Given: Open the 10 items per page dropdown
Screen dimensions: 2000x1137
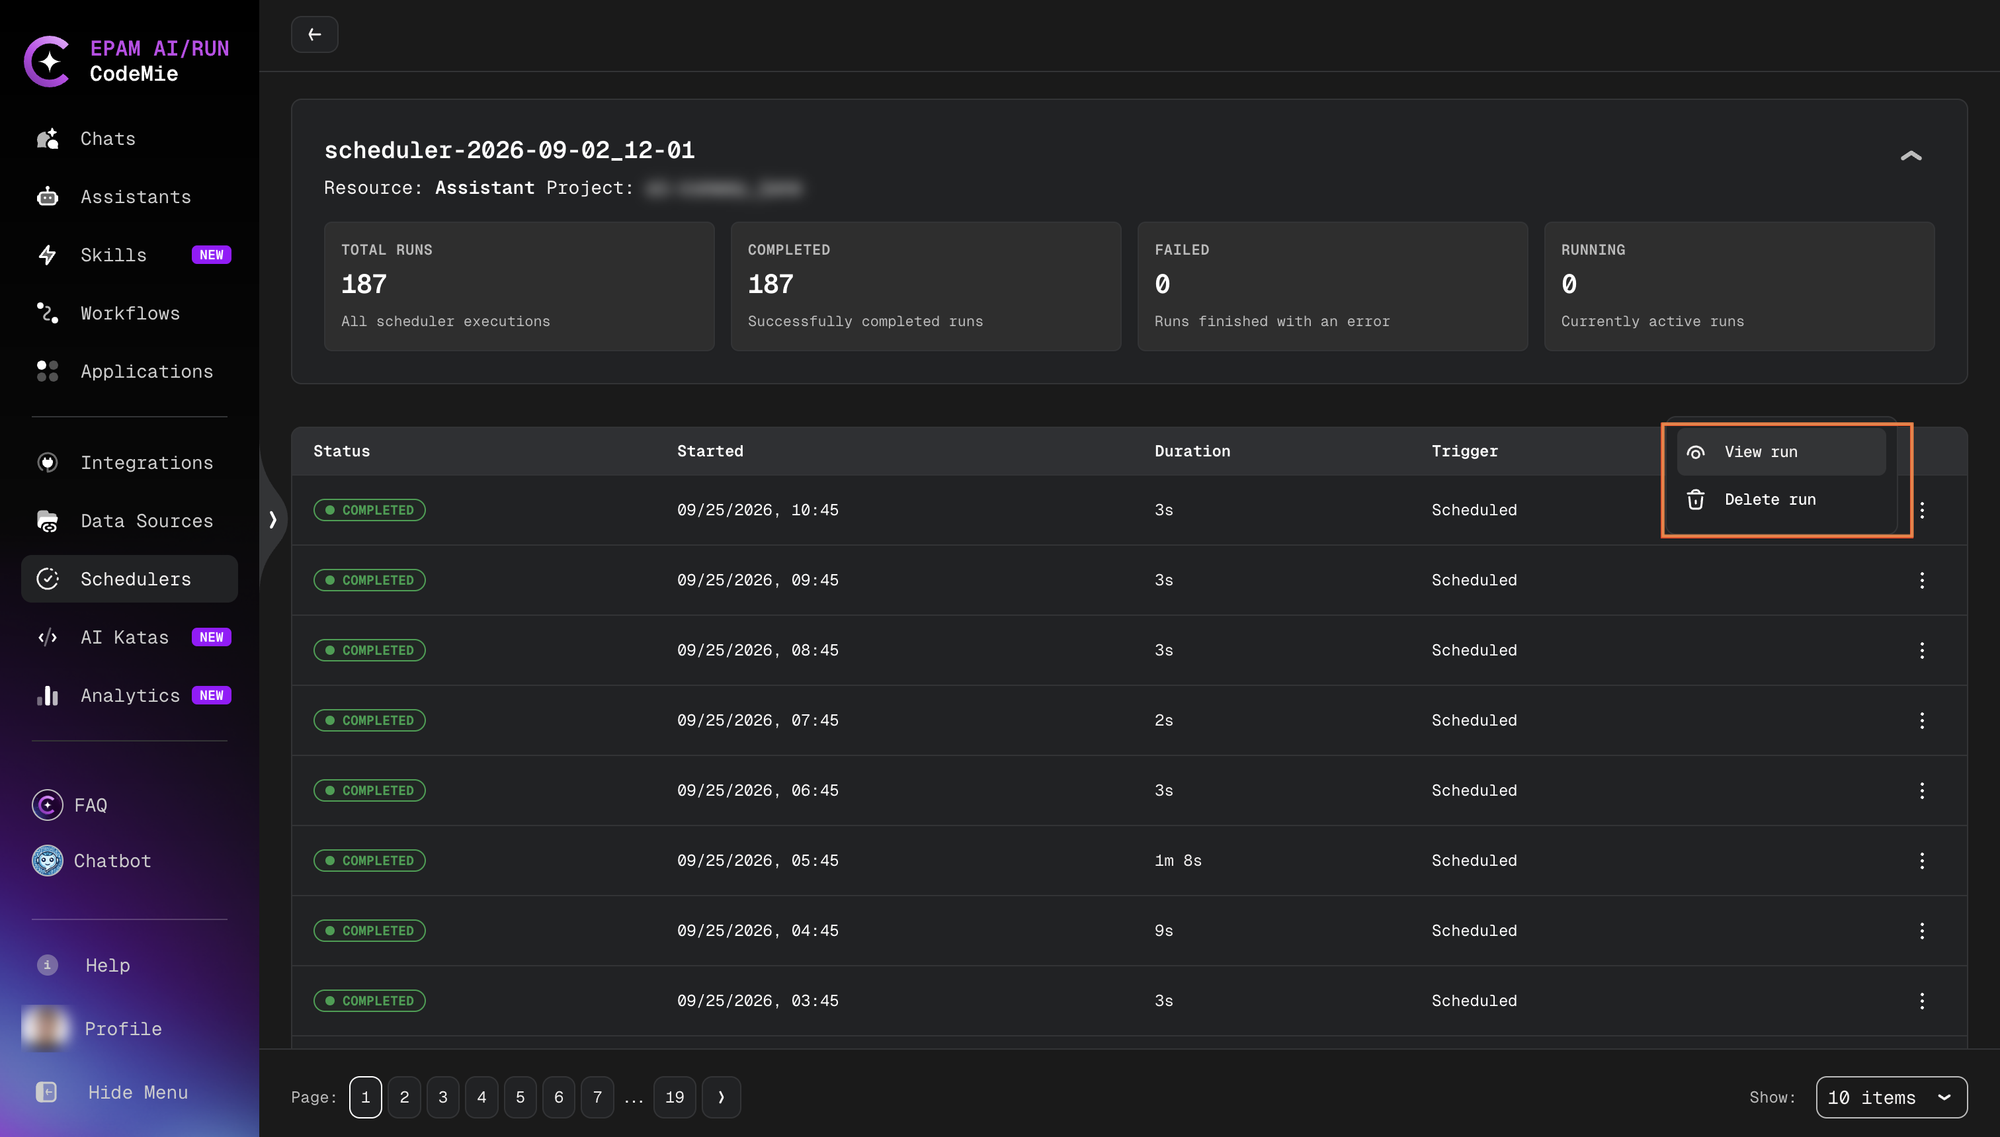Looking at the screenshot, I should (x=1891, y=1097).
